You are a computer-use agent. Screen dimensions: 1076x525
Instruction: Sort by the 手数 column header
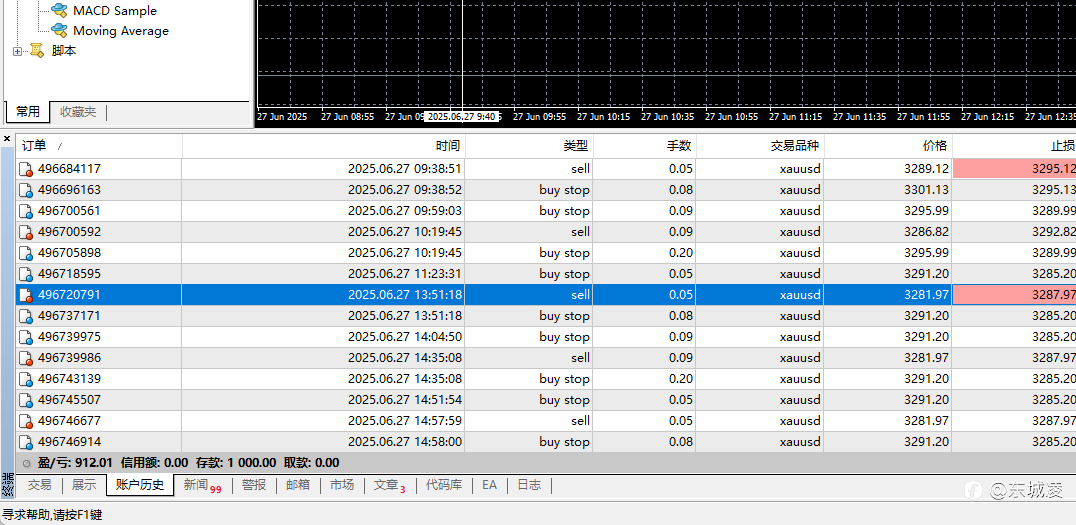coord(645,145)
